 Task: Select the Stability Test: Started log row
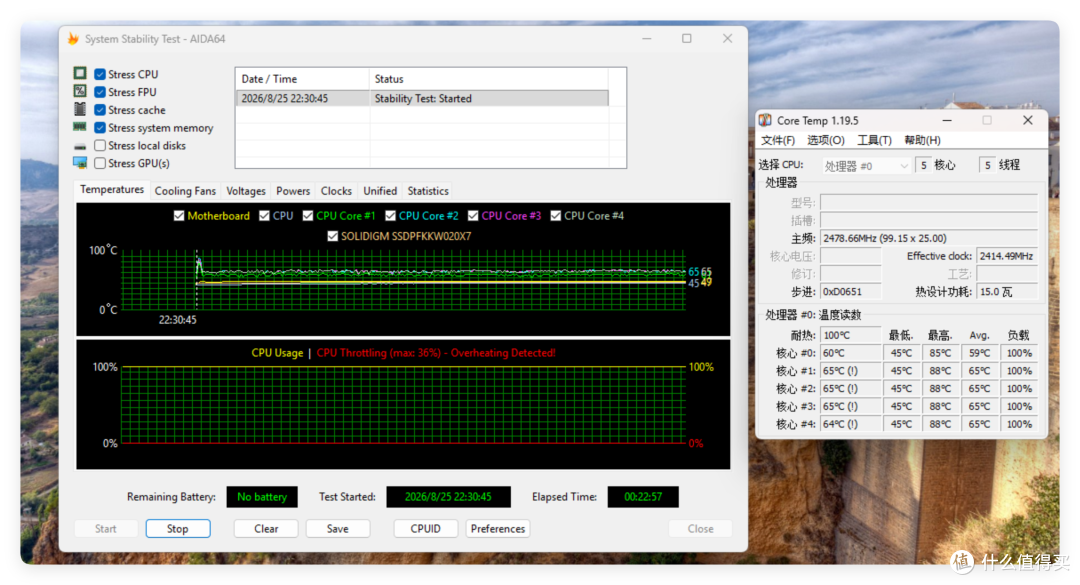click(x=422, y=99)
